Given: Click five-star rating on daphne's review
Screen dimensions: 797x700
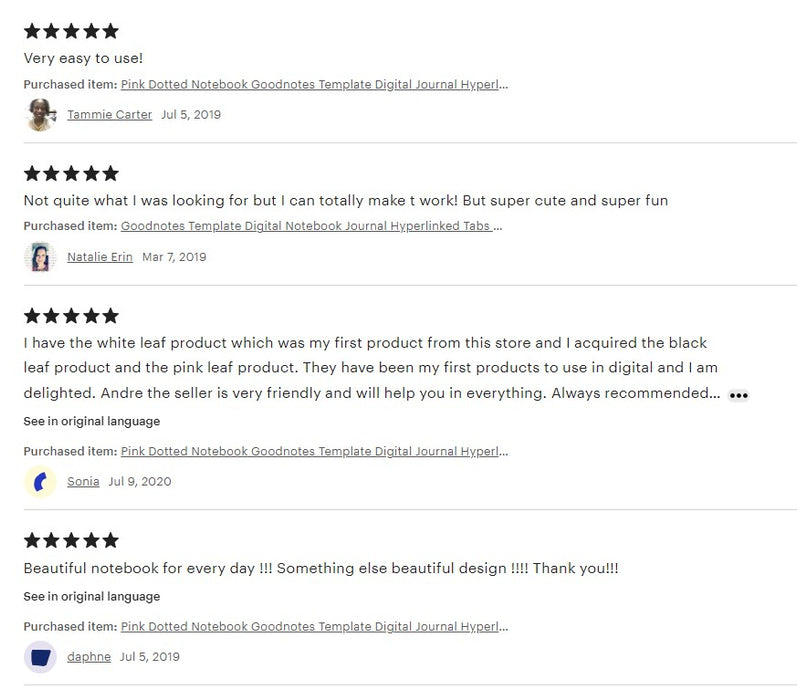Looking at the screenshot, I should coord(71,541).
